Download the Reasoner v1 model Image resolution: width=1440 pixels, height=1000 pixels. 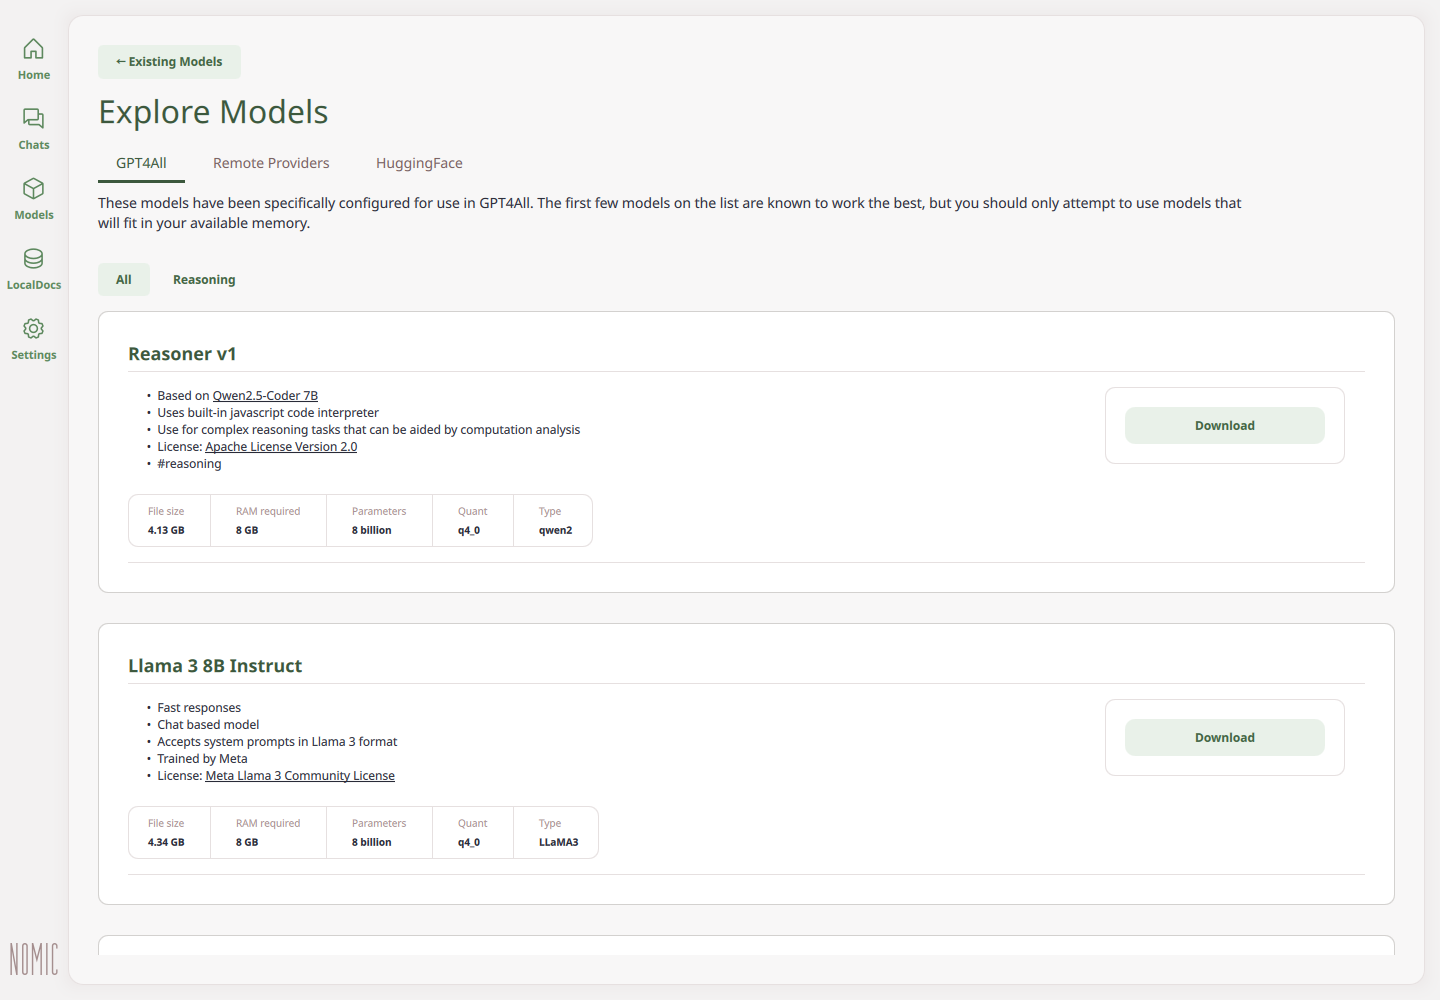[x=1224, y=426]
